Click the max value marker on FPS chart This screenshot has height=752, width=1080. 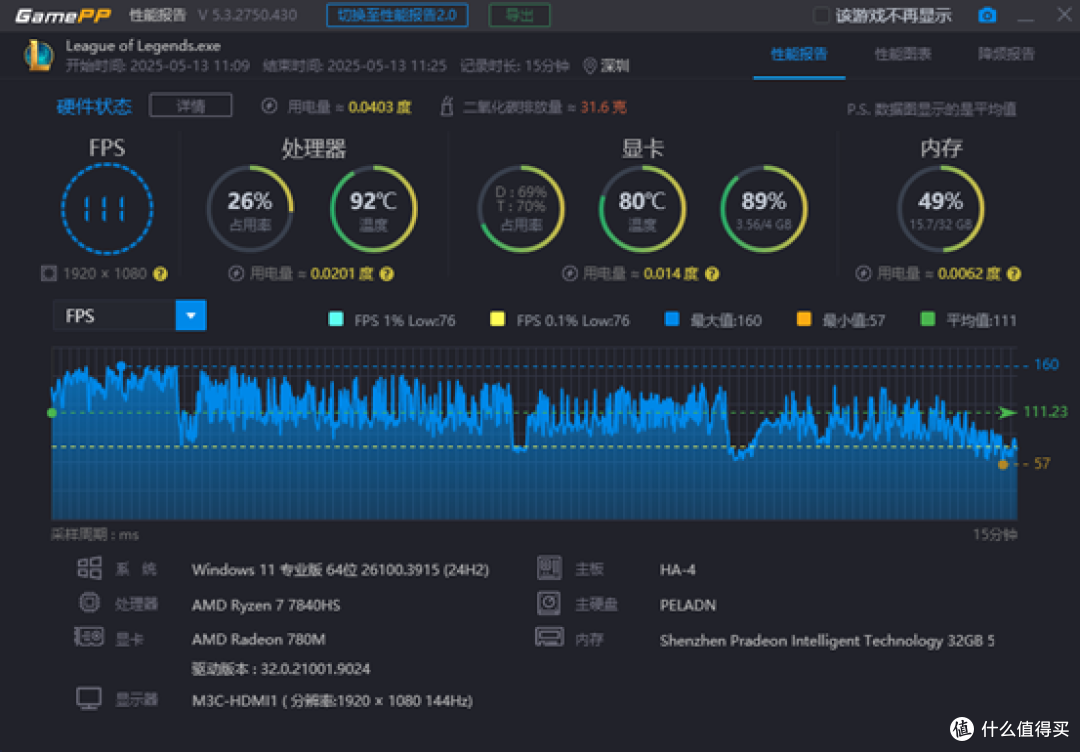click(x=121, y=366)
